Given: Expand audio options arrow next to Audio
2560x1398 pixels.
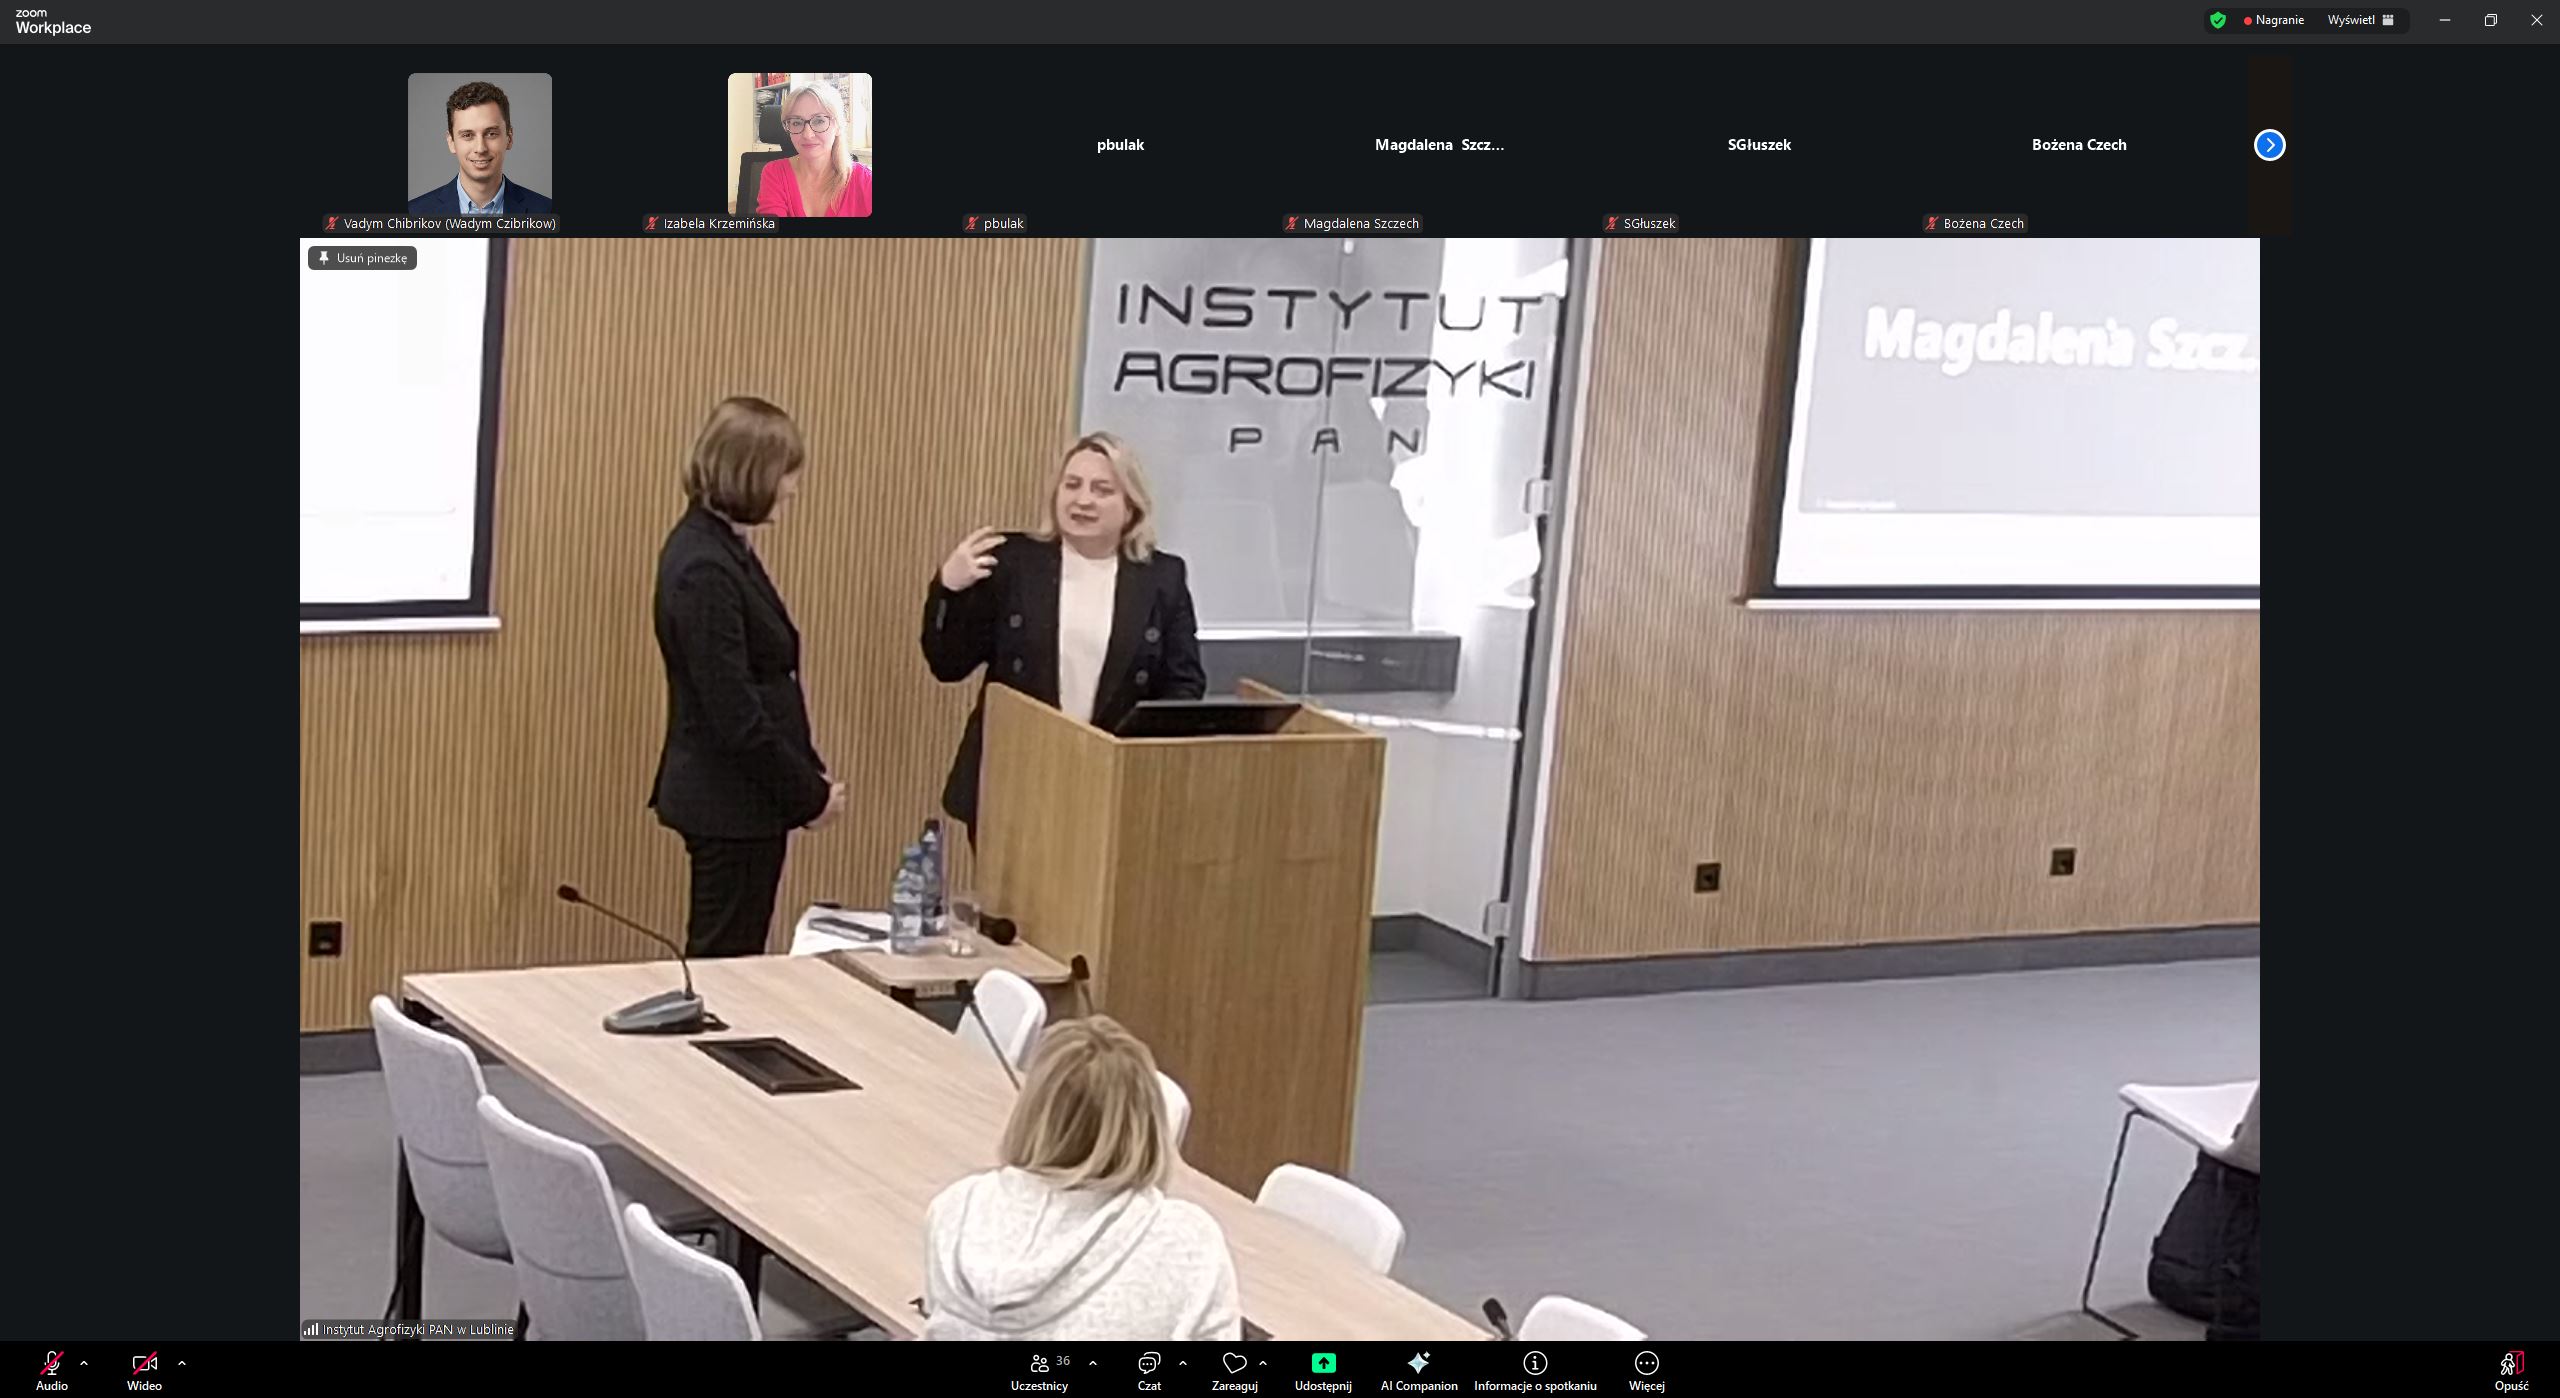Looking at the screenshot, I should click(84, 1363).
